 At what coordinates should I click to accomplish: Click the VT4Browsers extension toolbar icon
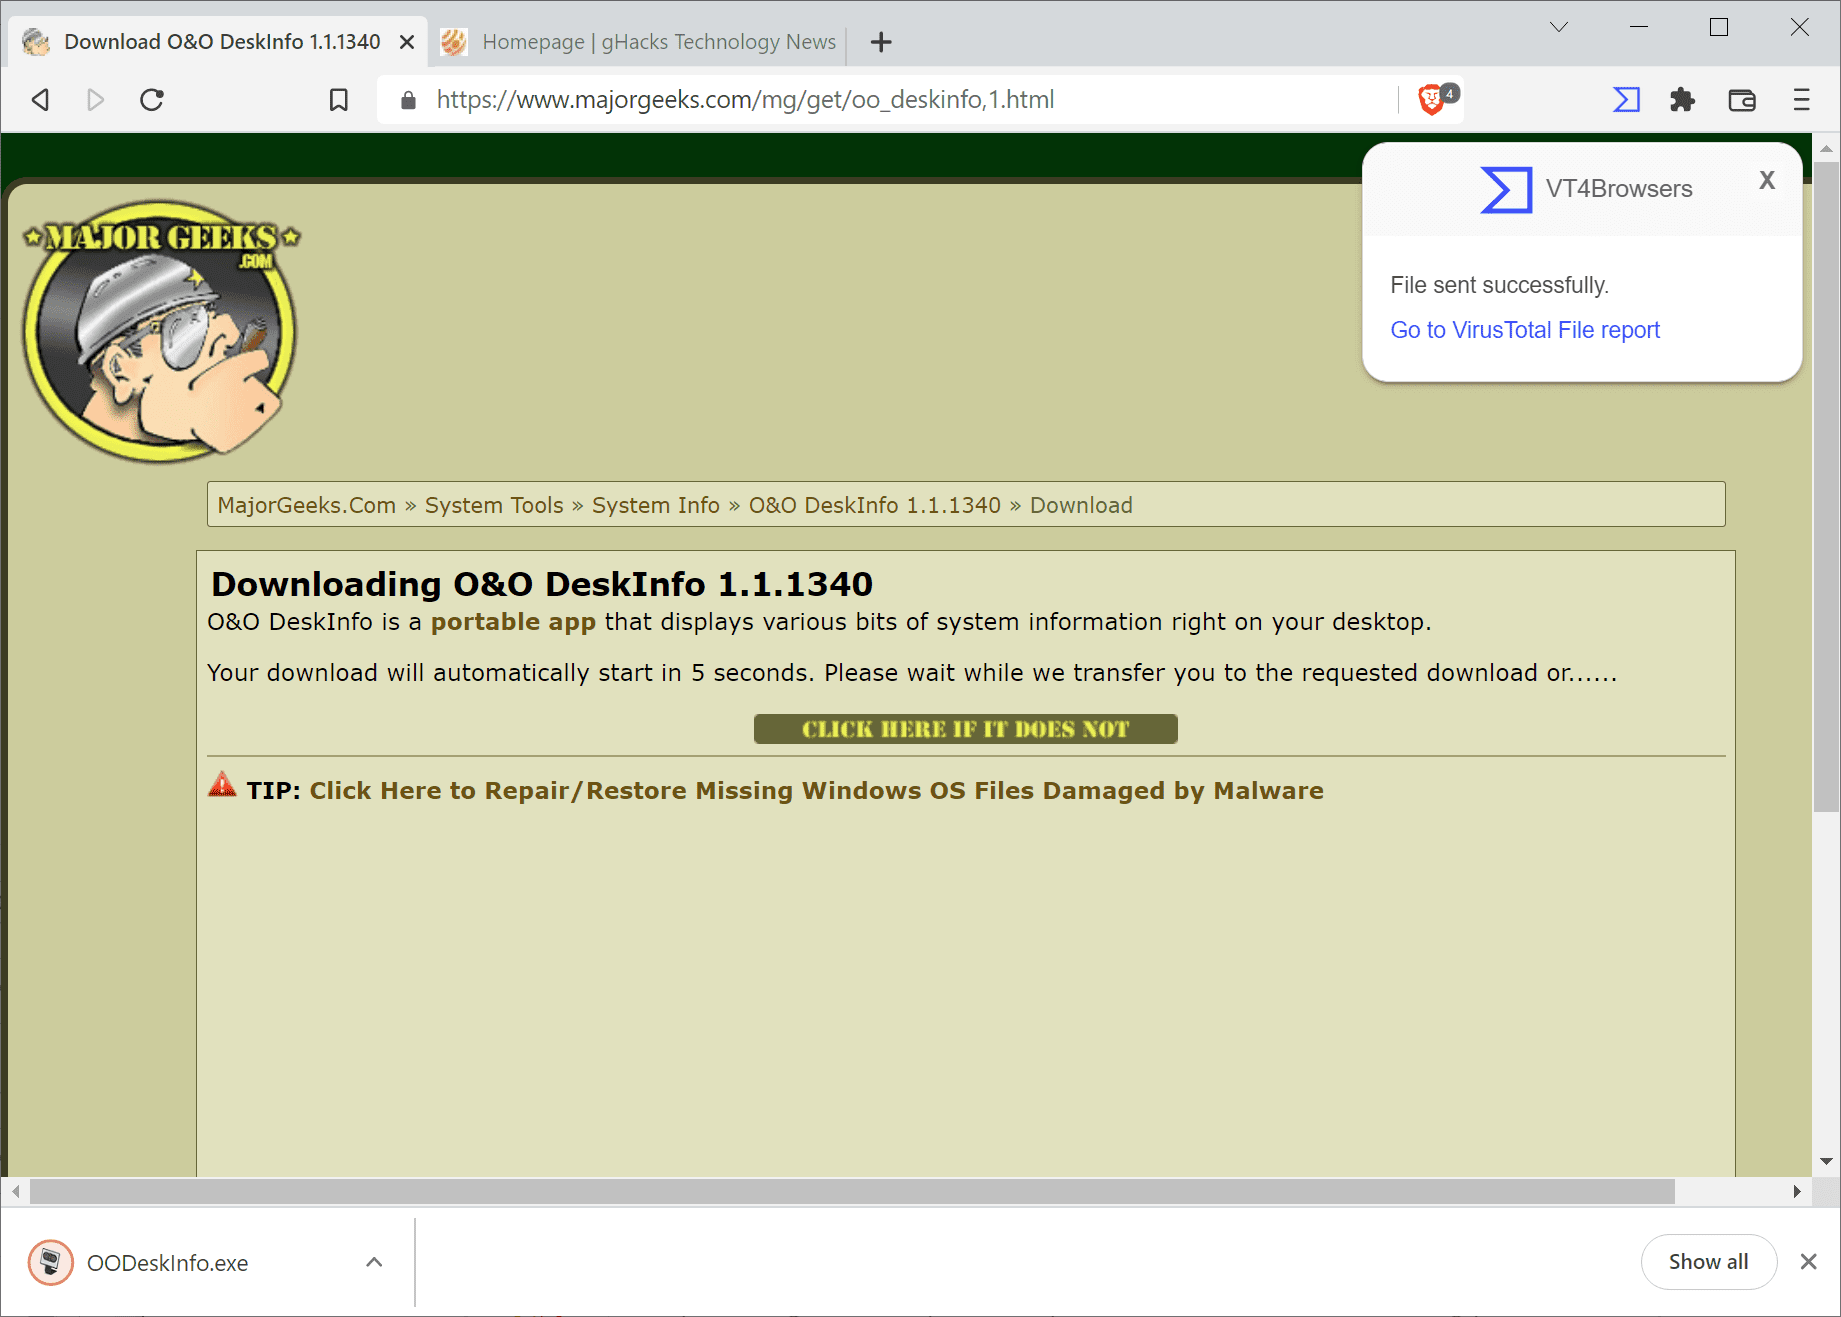click(x=1626, y=100)
